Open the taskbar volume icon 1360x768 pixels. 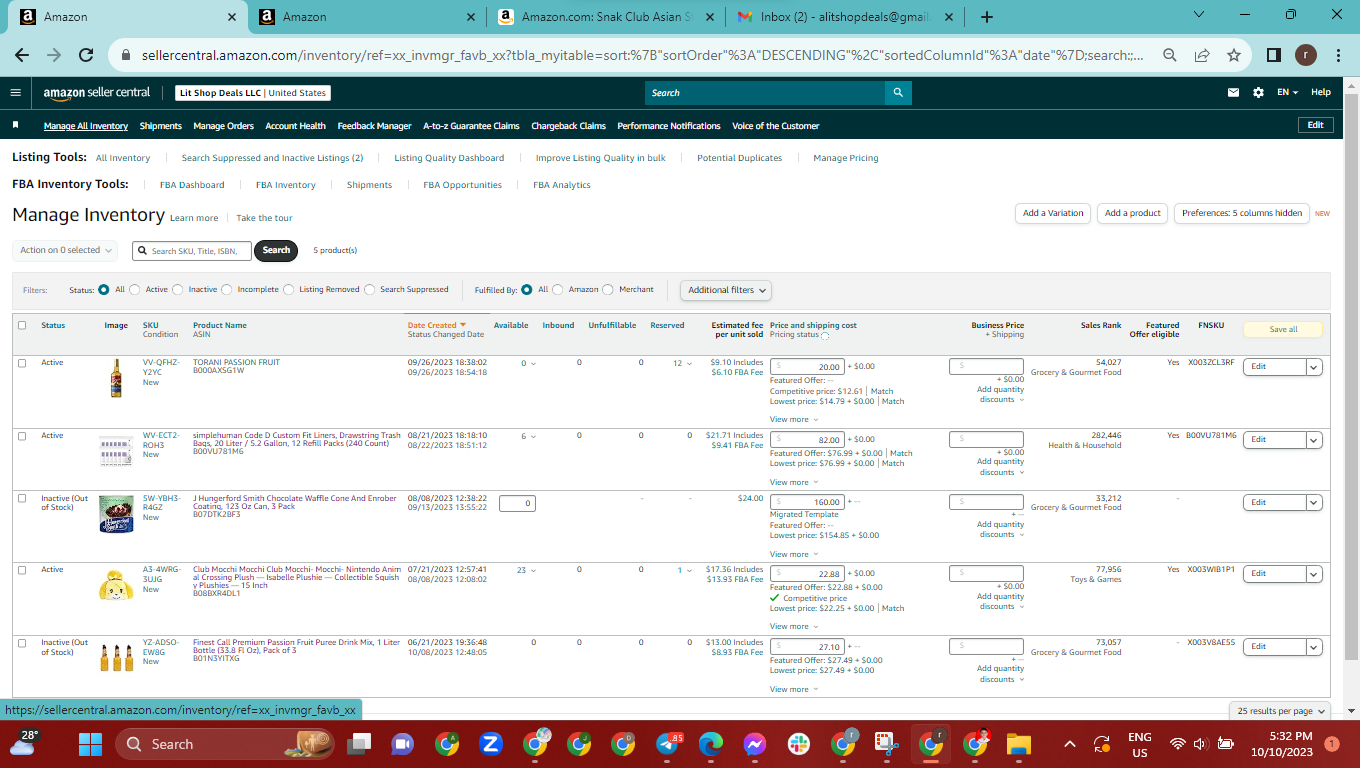1201,744
